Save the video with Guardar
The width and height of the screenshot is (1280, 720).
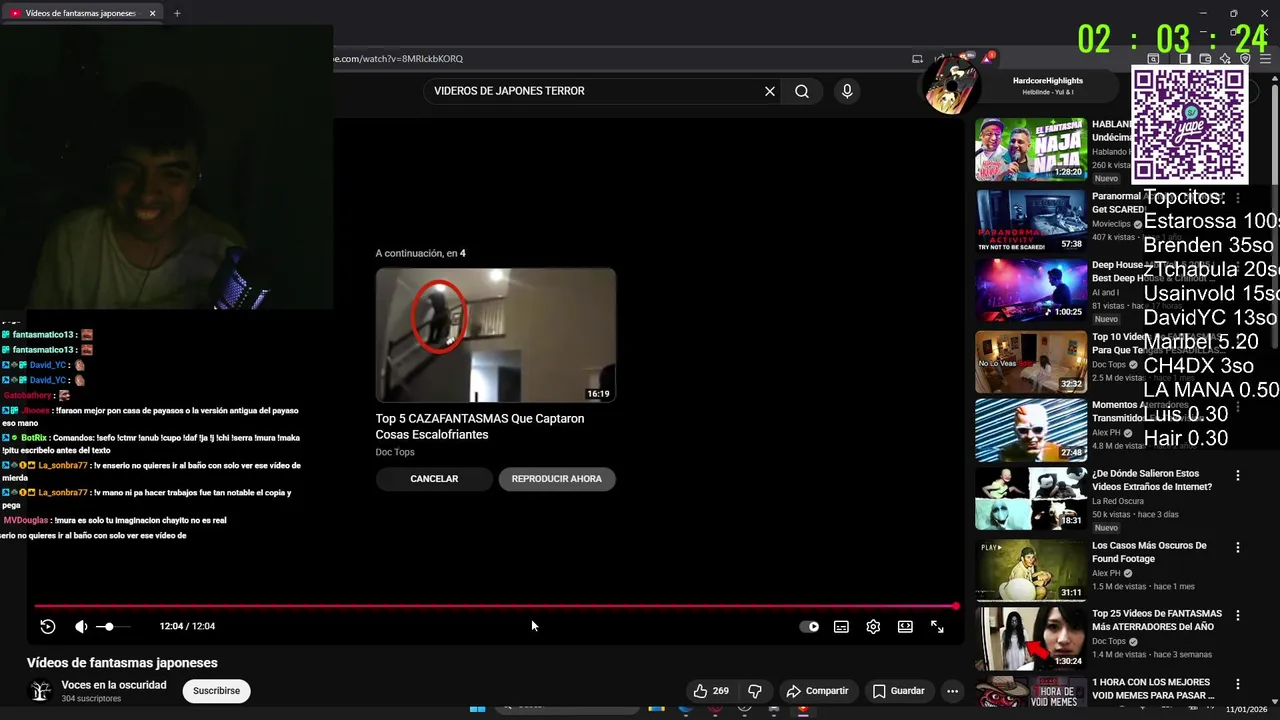898,691
